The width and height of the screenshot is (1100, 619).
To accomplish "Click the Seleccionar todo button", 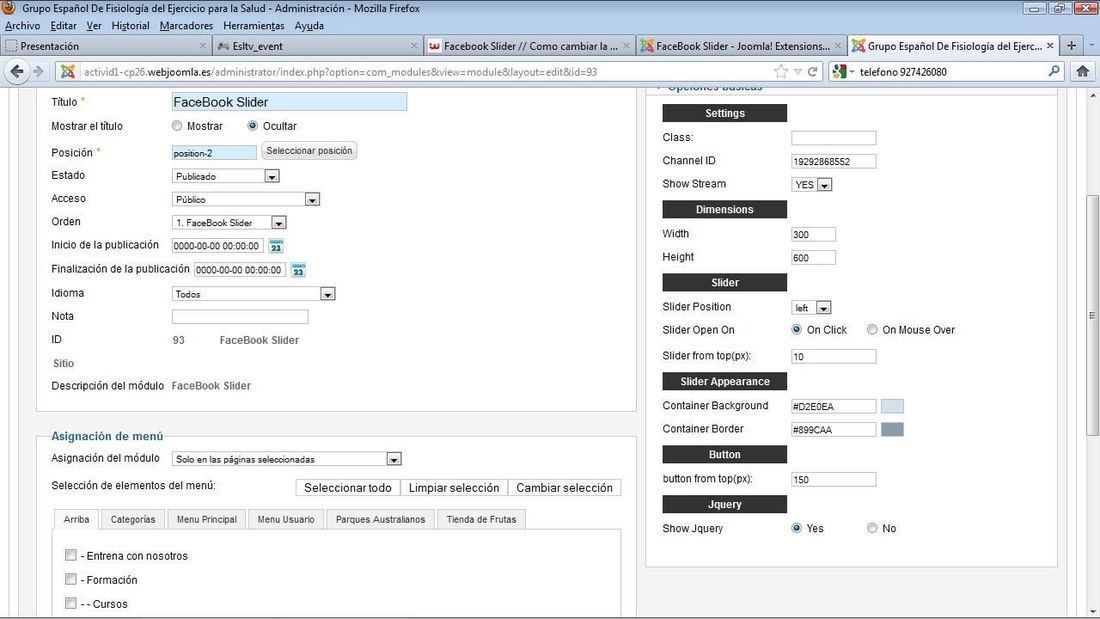I will click(x=348, y=488).
